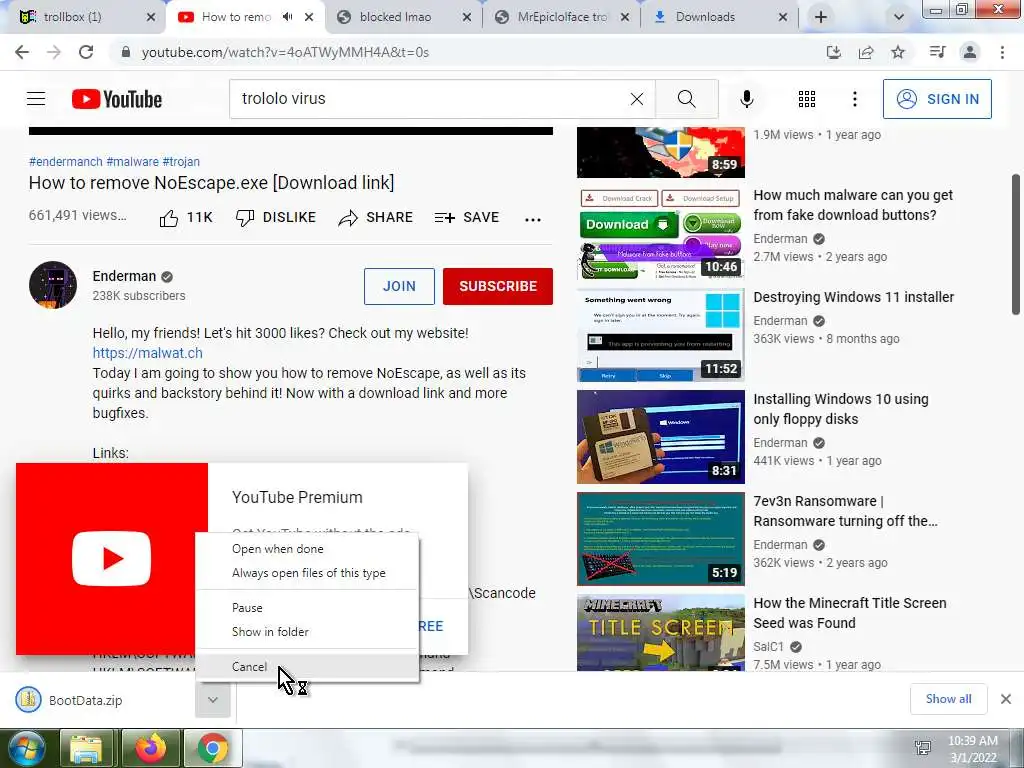Click the BootData.zip file icon
The height and width of the screenshot is (768, 1024).
point(28,699)
